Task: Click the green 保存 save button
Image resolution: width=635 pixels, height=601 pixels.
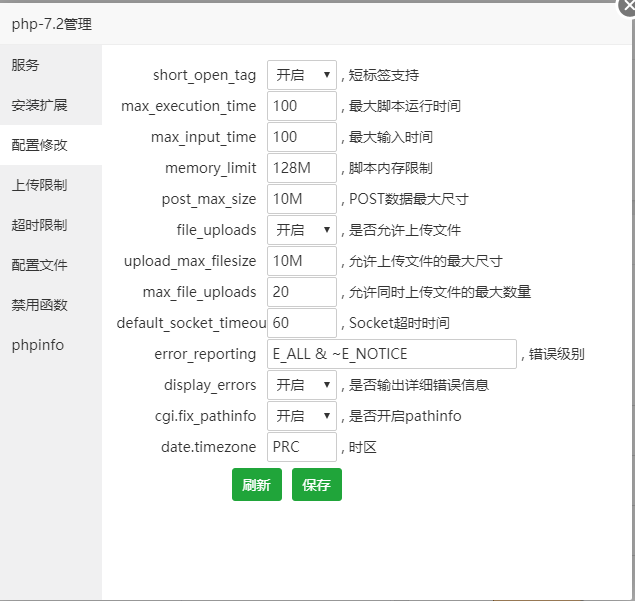Action: point(317,484)
